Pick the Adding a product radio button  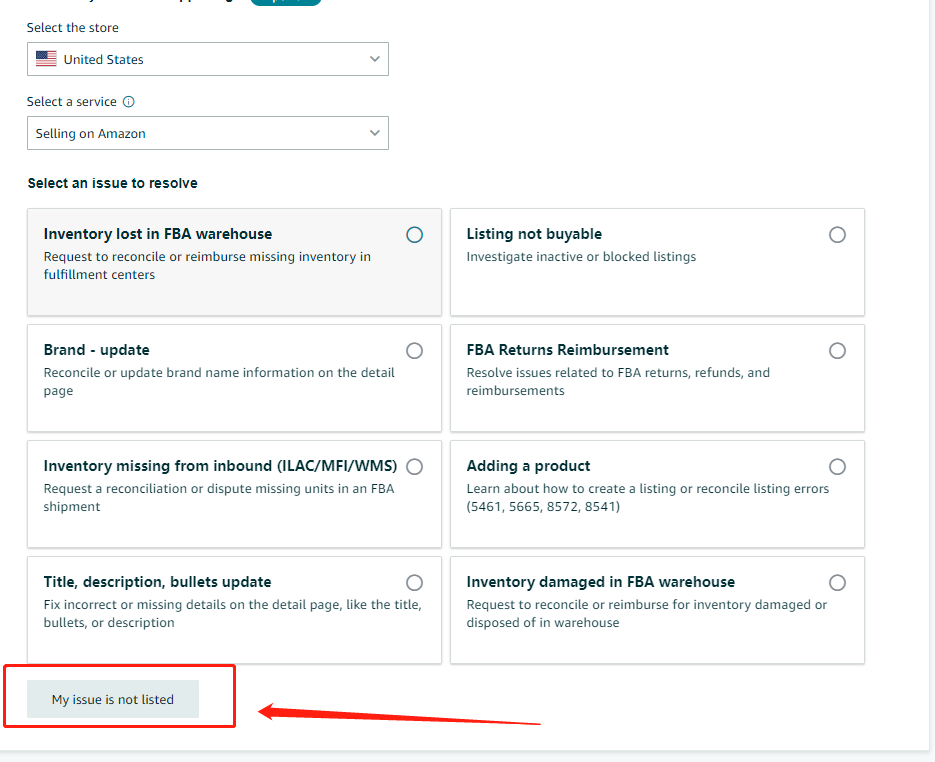[x=837, y=466]
